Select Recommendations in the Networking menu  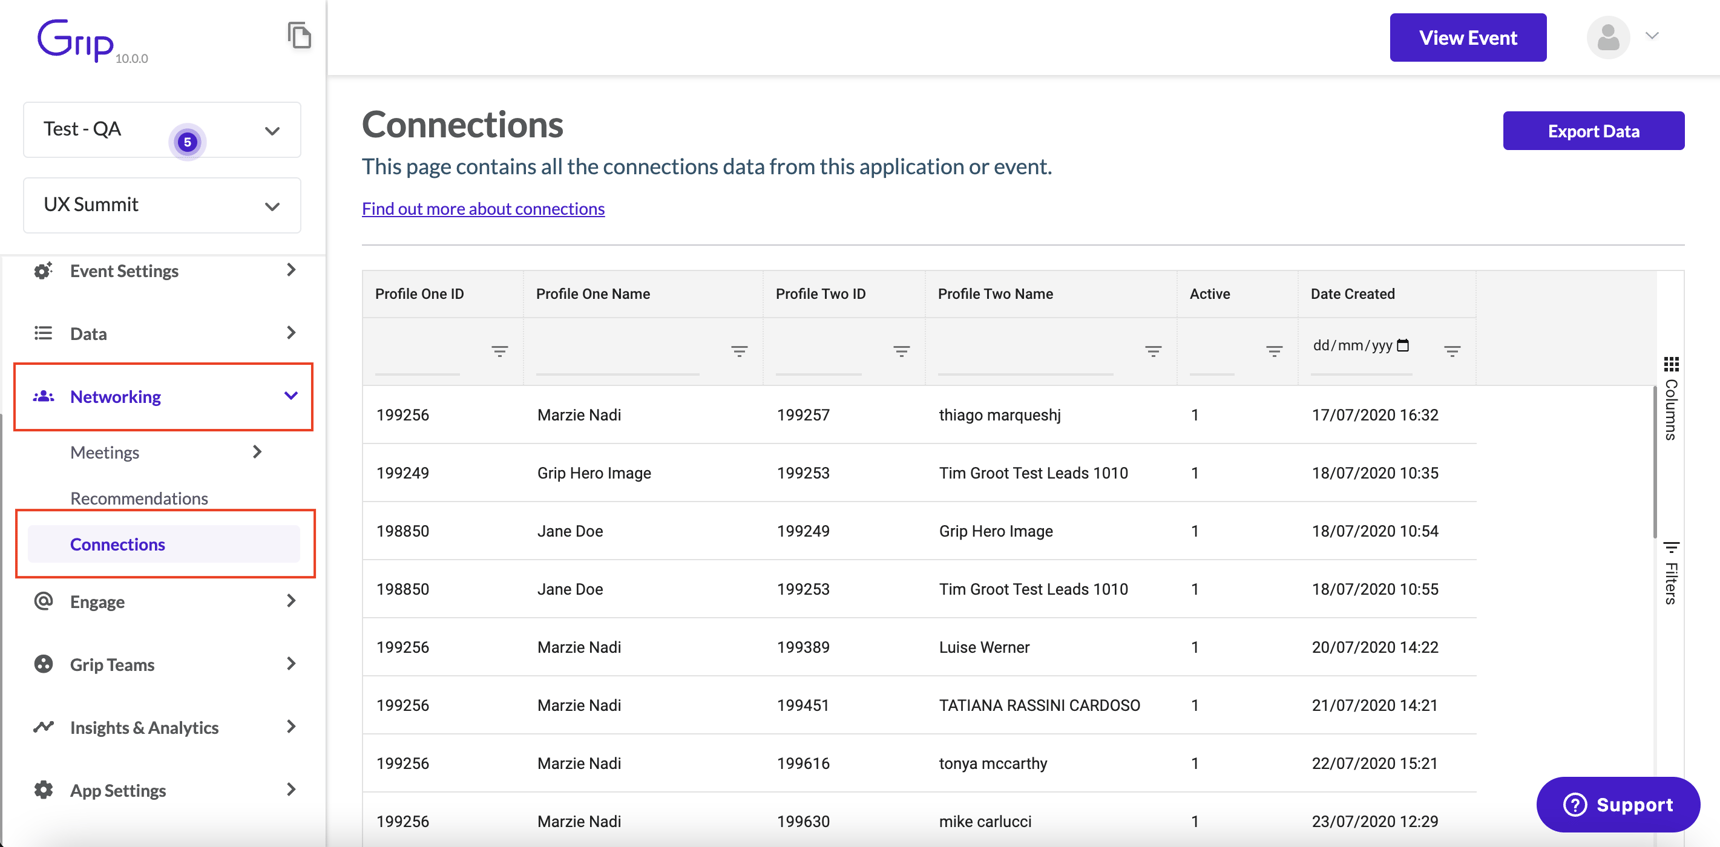click(x=139, y=498)
